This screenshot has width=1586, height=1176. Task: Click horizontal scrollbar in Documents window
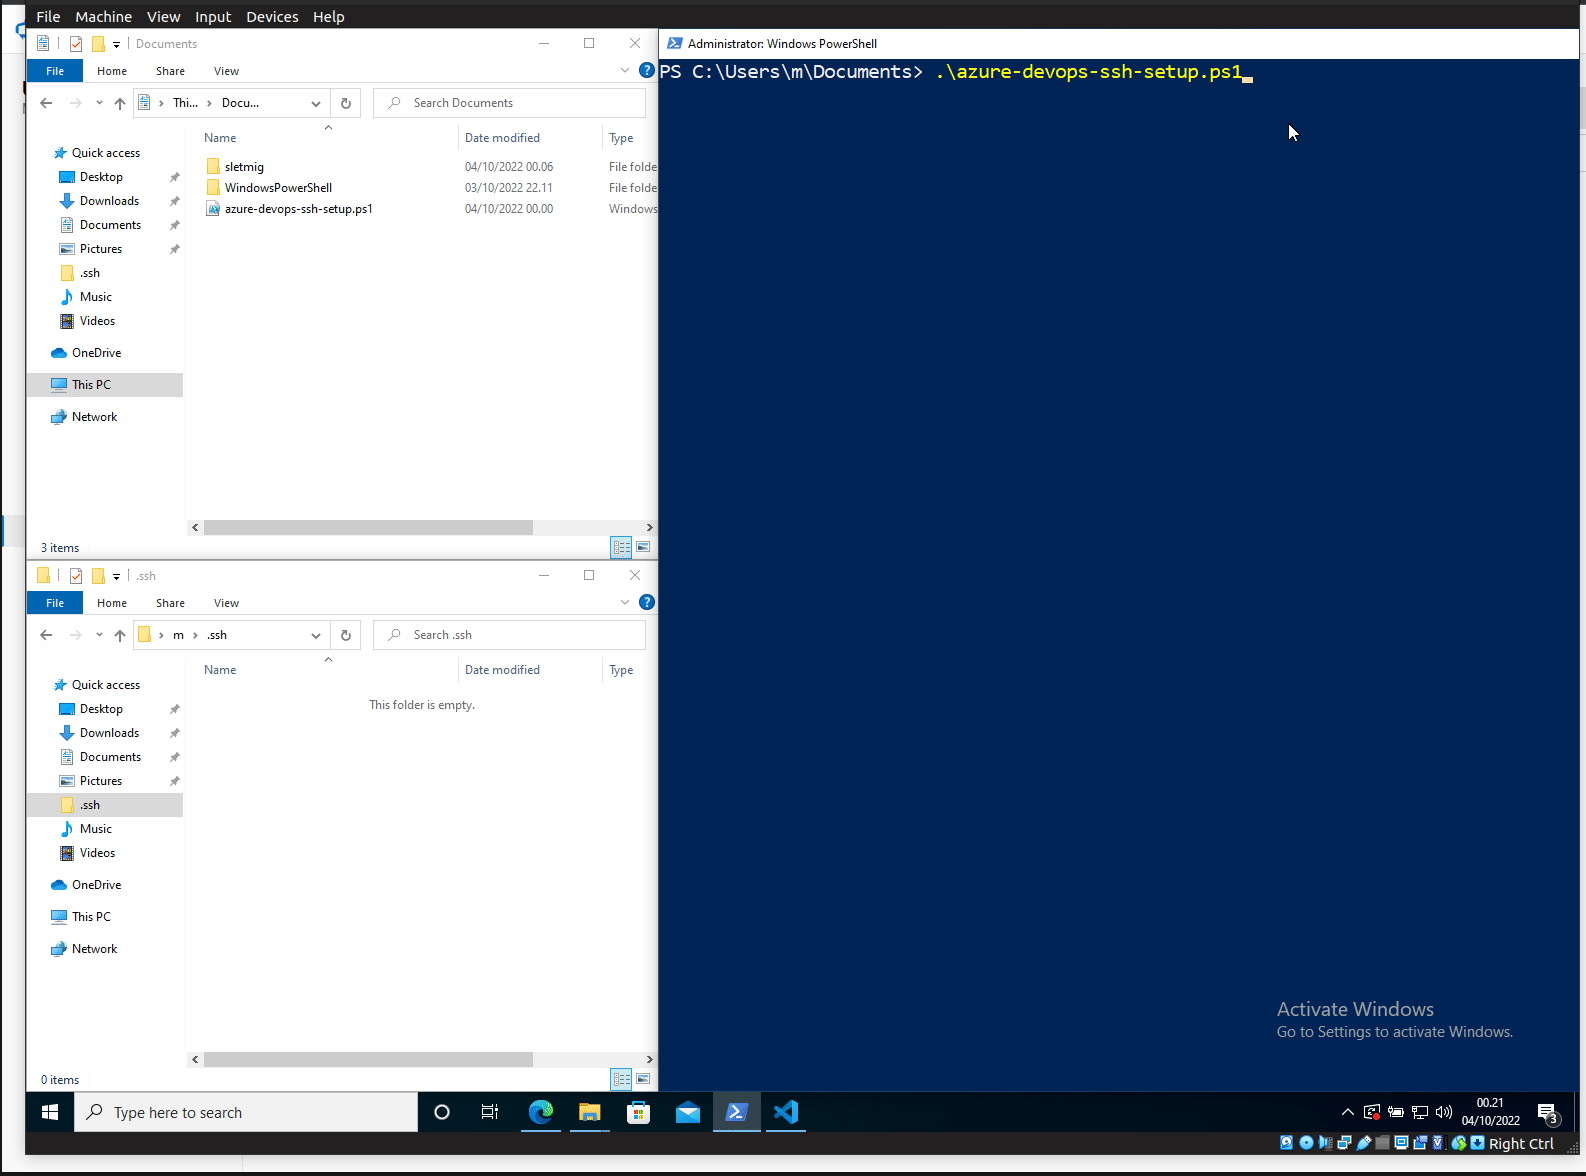click(368, 527)
